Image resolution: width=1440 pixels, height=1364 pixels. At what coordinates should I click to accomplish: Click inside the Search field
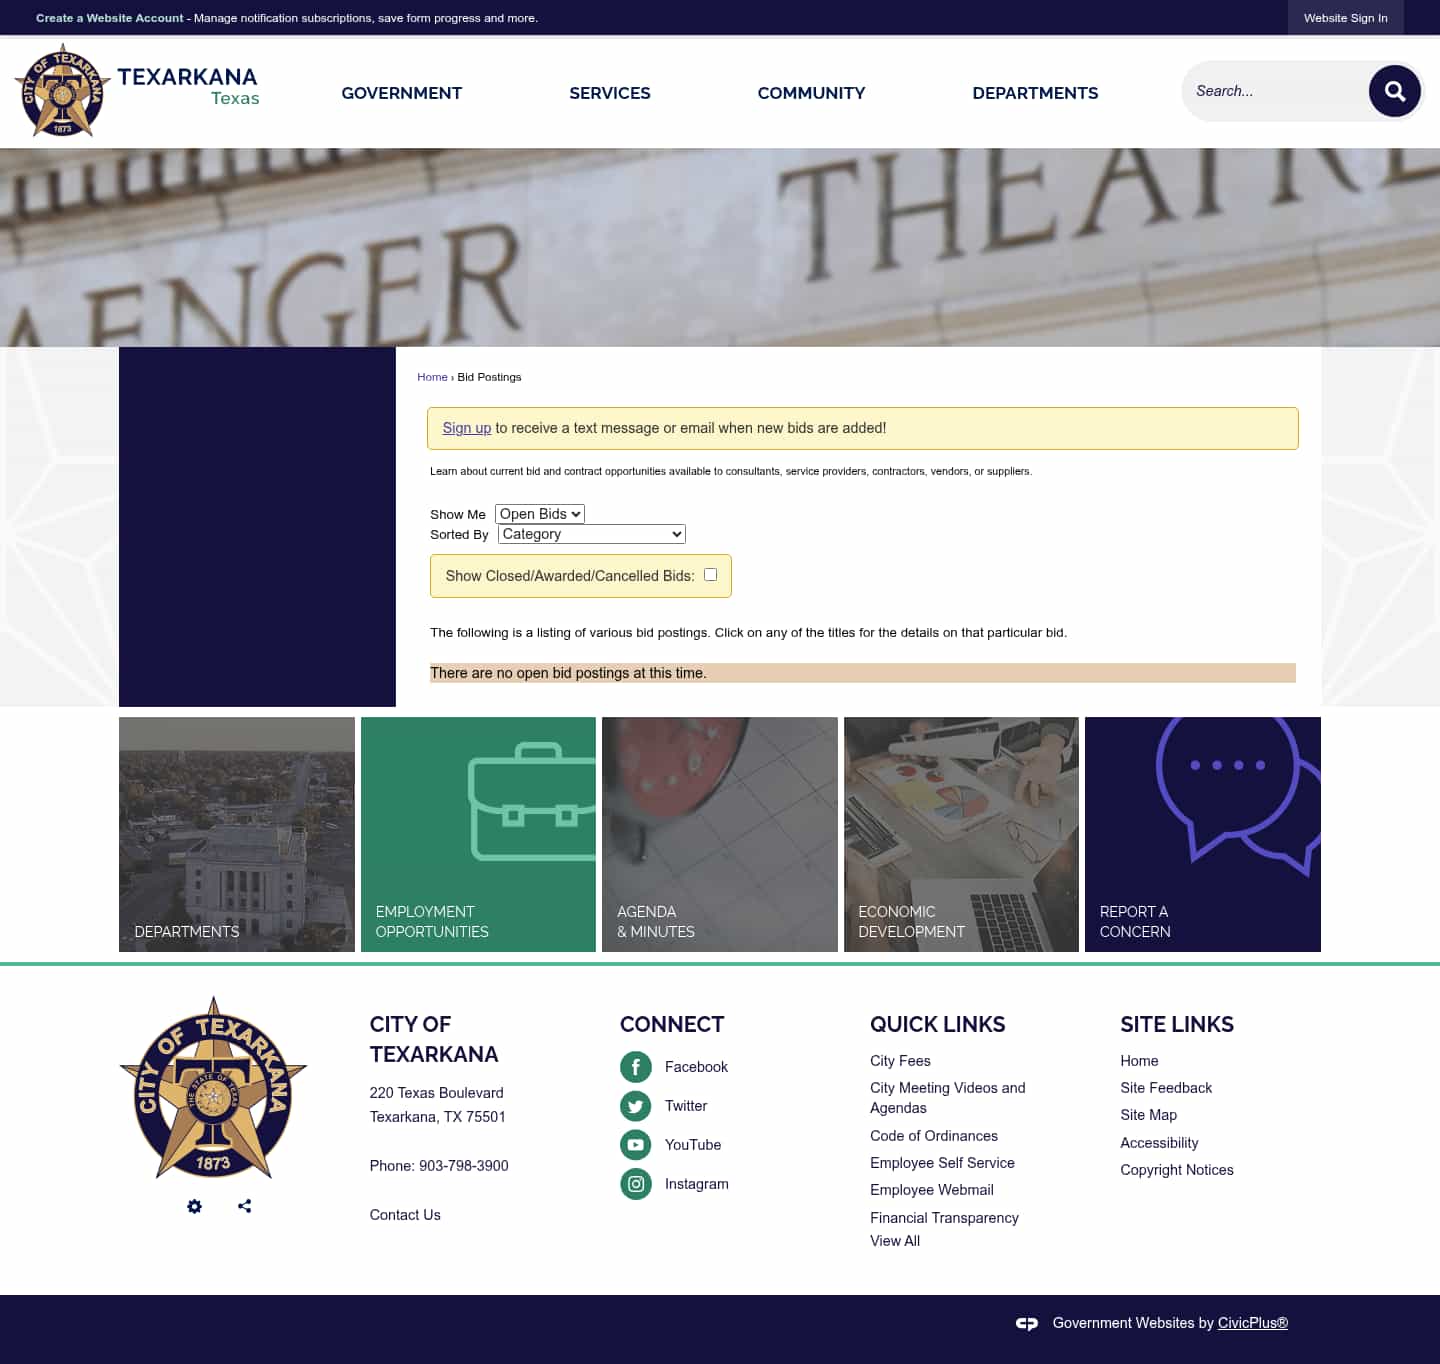tap(1270, 90)
